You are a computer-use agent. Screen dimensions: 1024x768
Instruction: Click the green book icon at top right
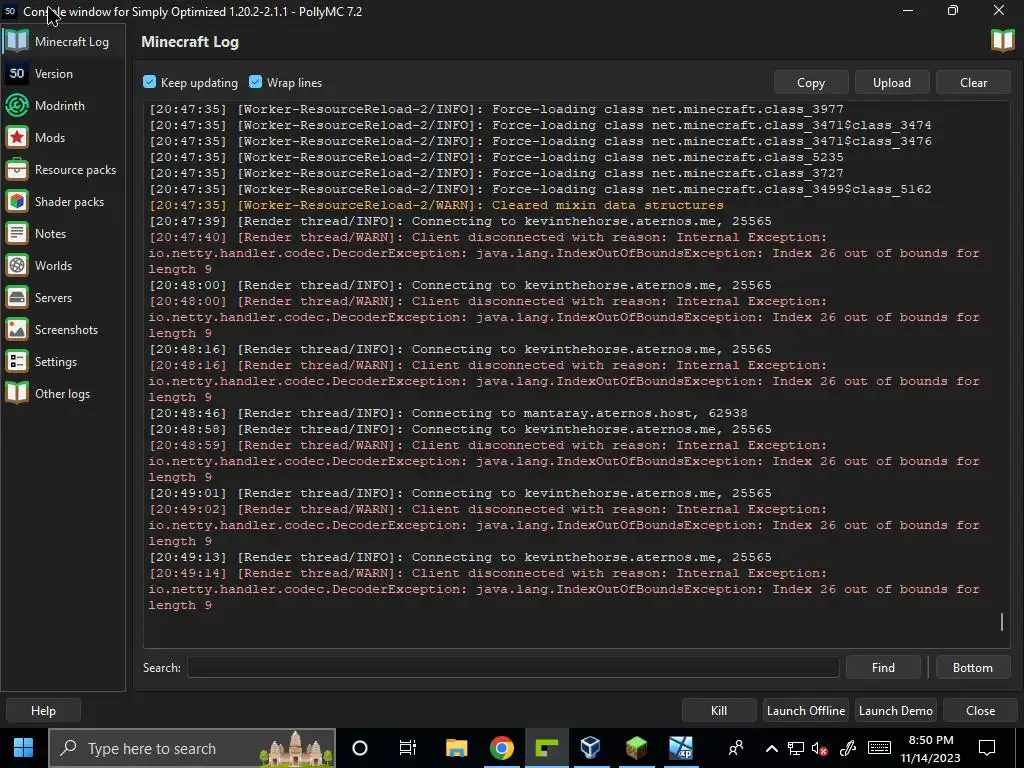point(1002,40)
